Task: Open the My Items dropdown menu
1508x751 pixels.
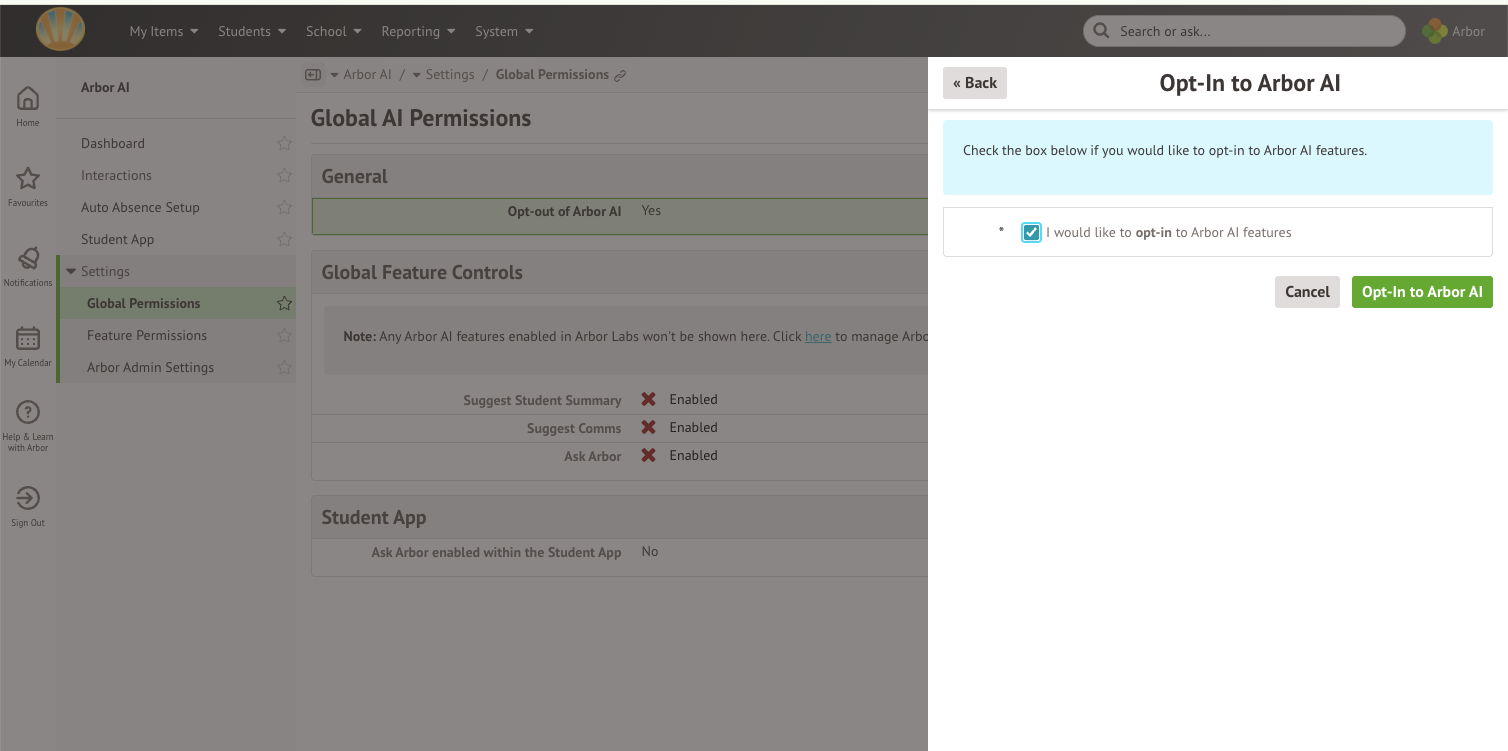Action: tap(163, 31)
